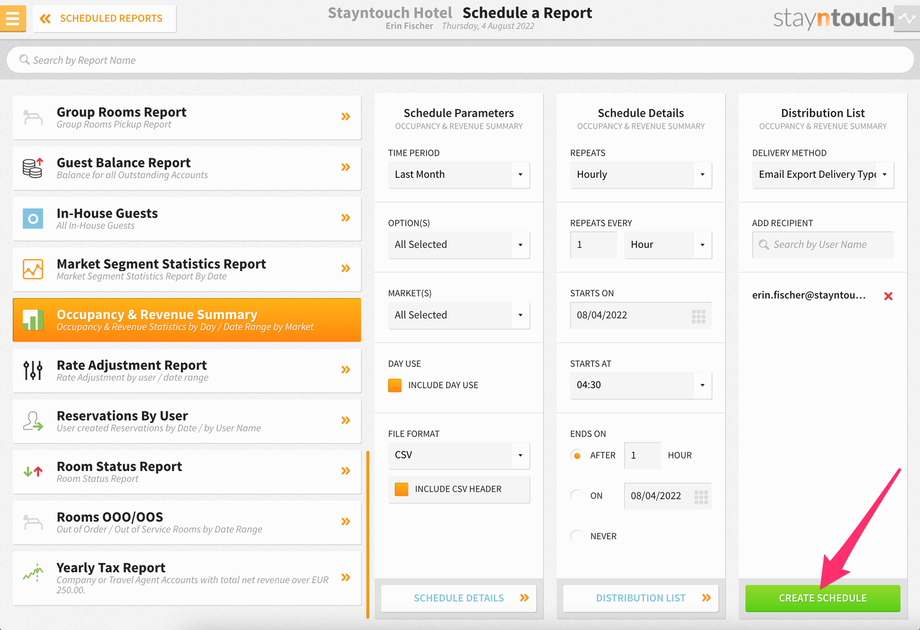920x630 pixels.
Task: Click the Schedule Details button
Action: (459, 598)
